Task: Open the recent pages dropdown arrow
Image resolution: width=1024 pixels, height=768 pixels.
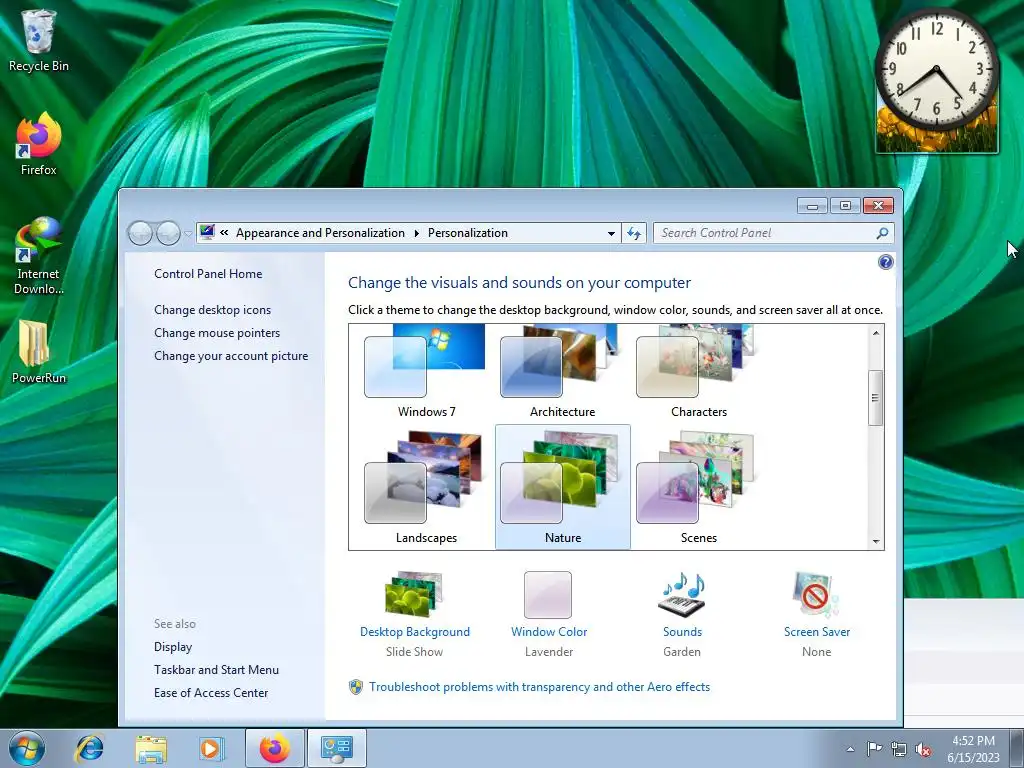Action: click(188, 233)
